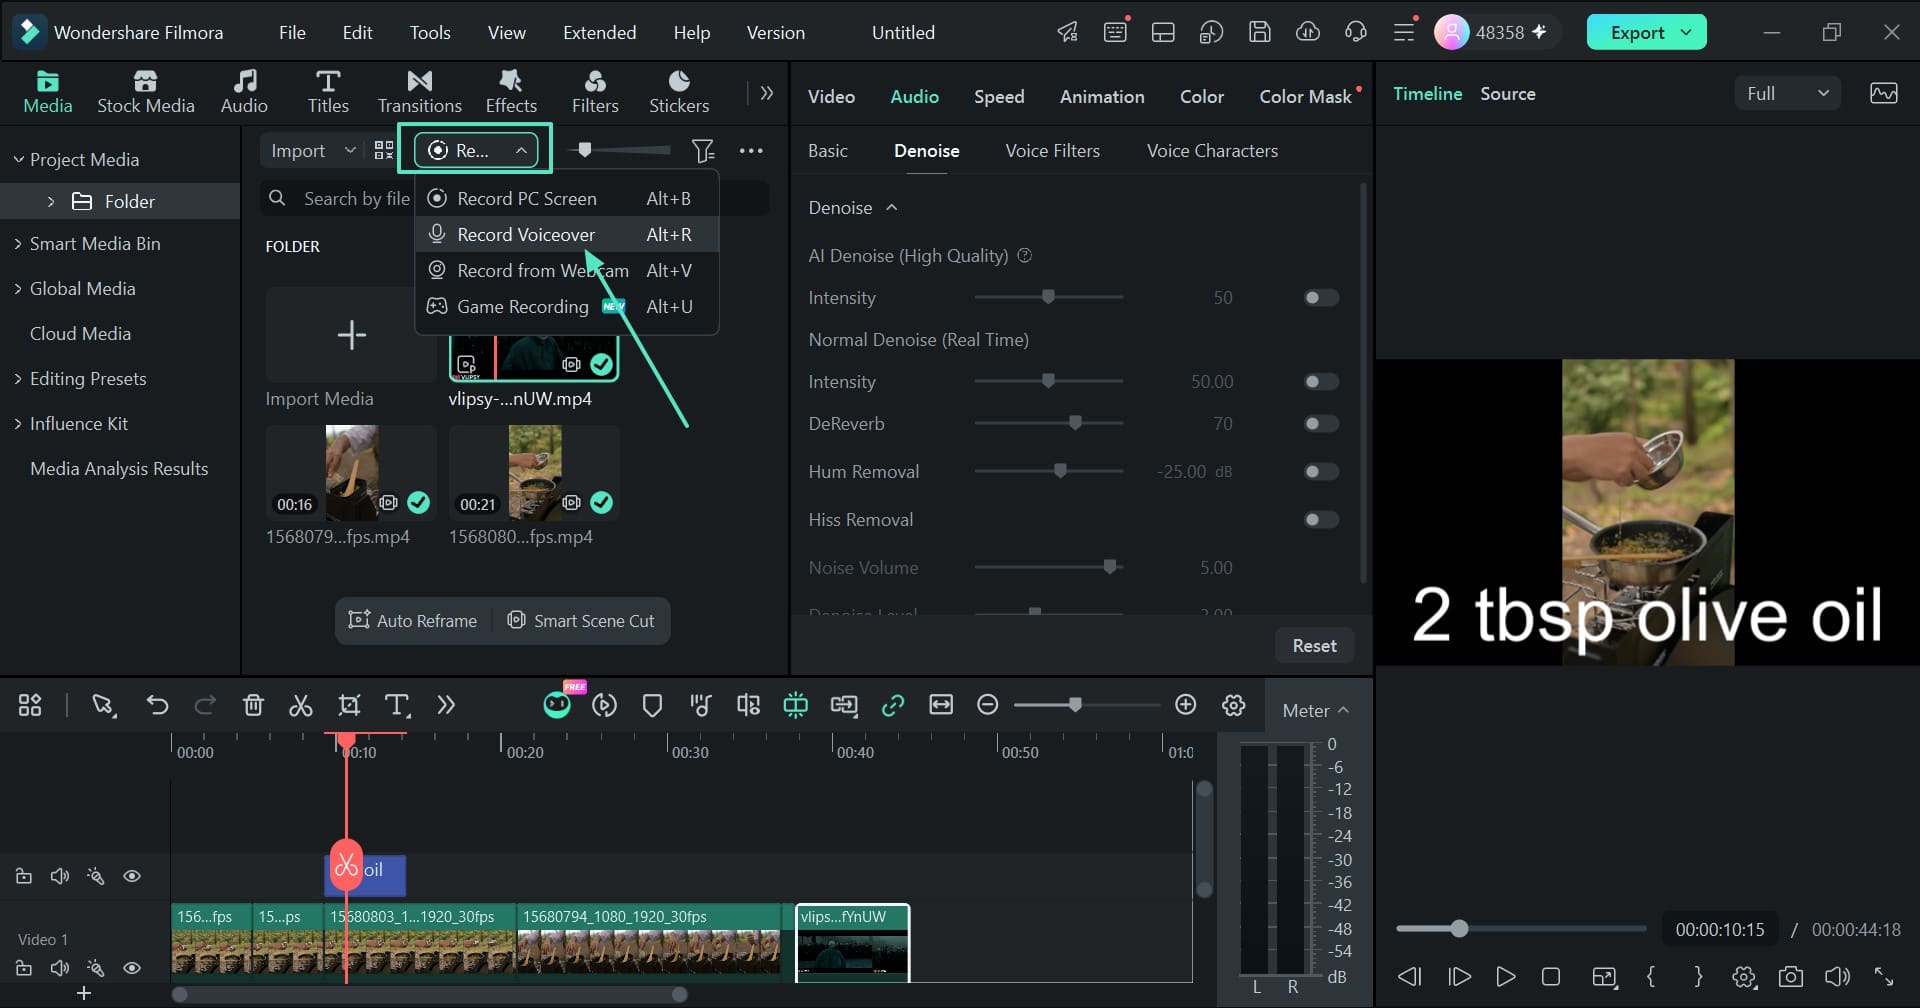Click the Export button

(x=1646, y=33)
